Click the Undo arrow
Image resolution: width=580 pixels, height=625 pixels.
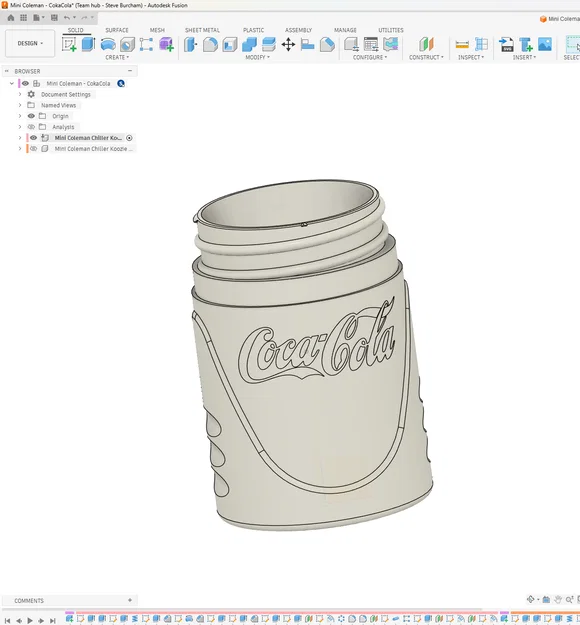[67, 18]
